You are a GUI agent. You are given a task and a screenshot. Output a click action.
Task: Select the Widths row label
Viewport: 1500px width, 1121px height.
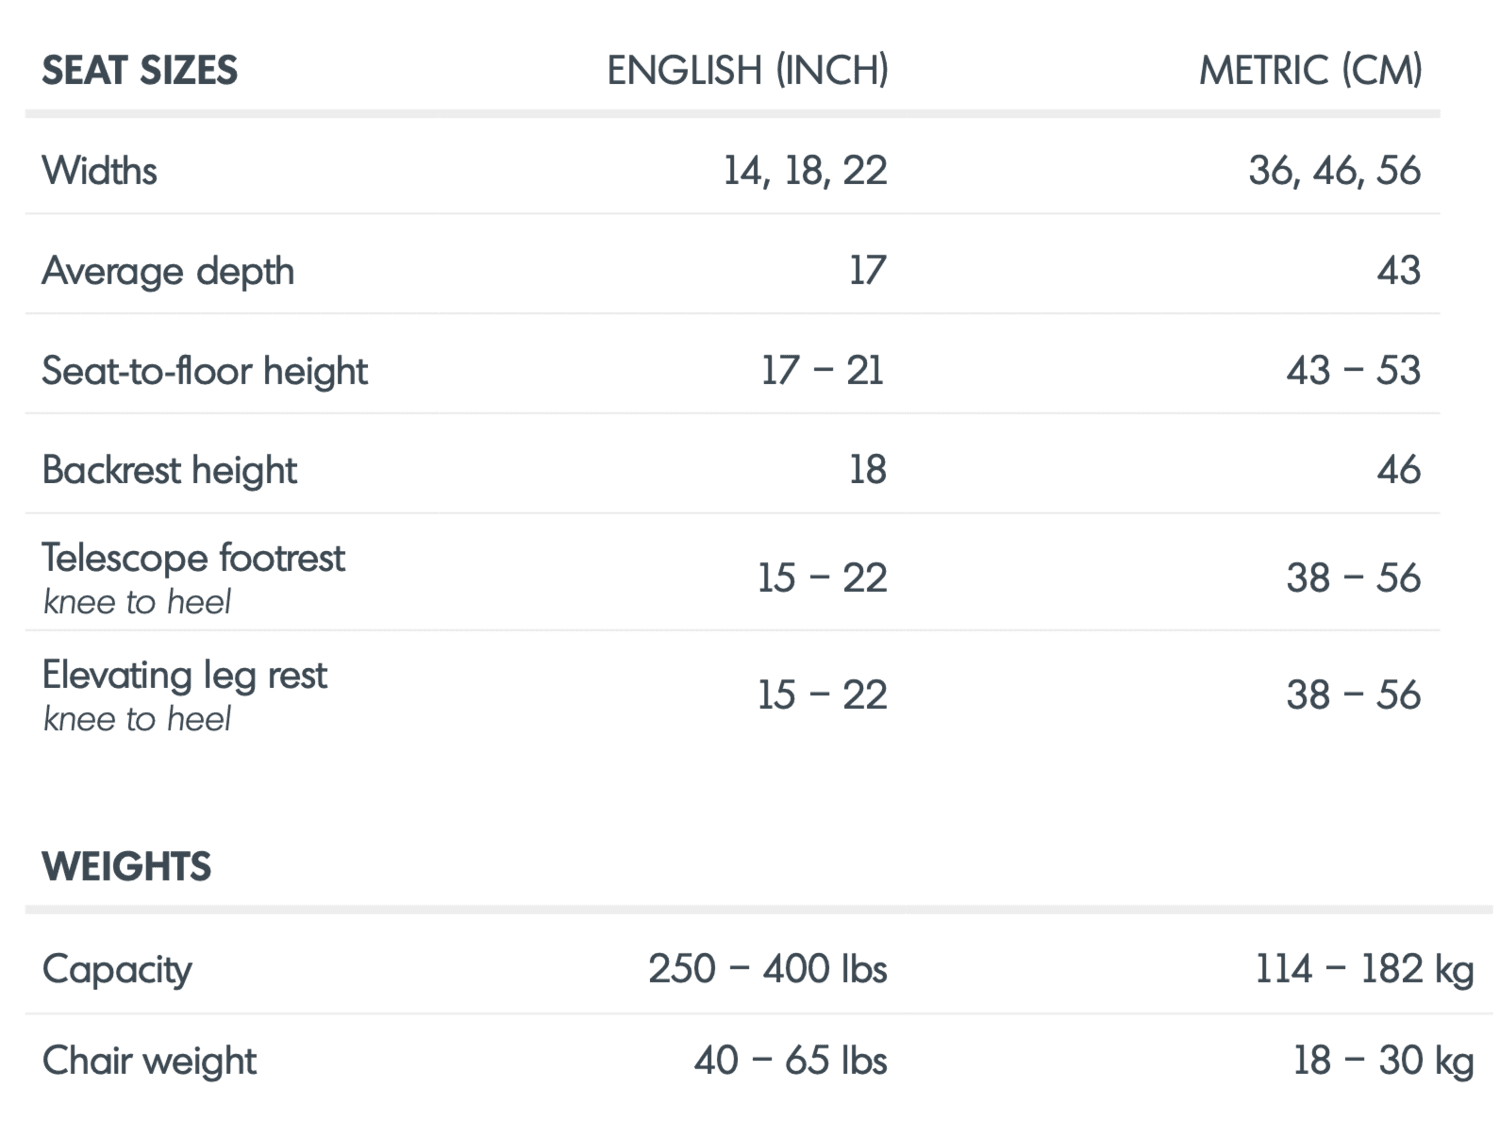click(100, 171)
